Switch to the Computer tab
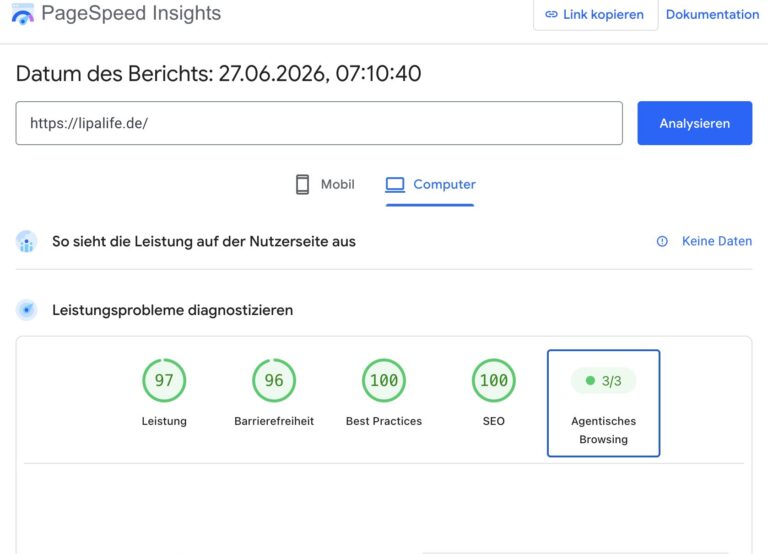This screenshot has height=554, width=768. [x=430, y=185]
